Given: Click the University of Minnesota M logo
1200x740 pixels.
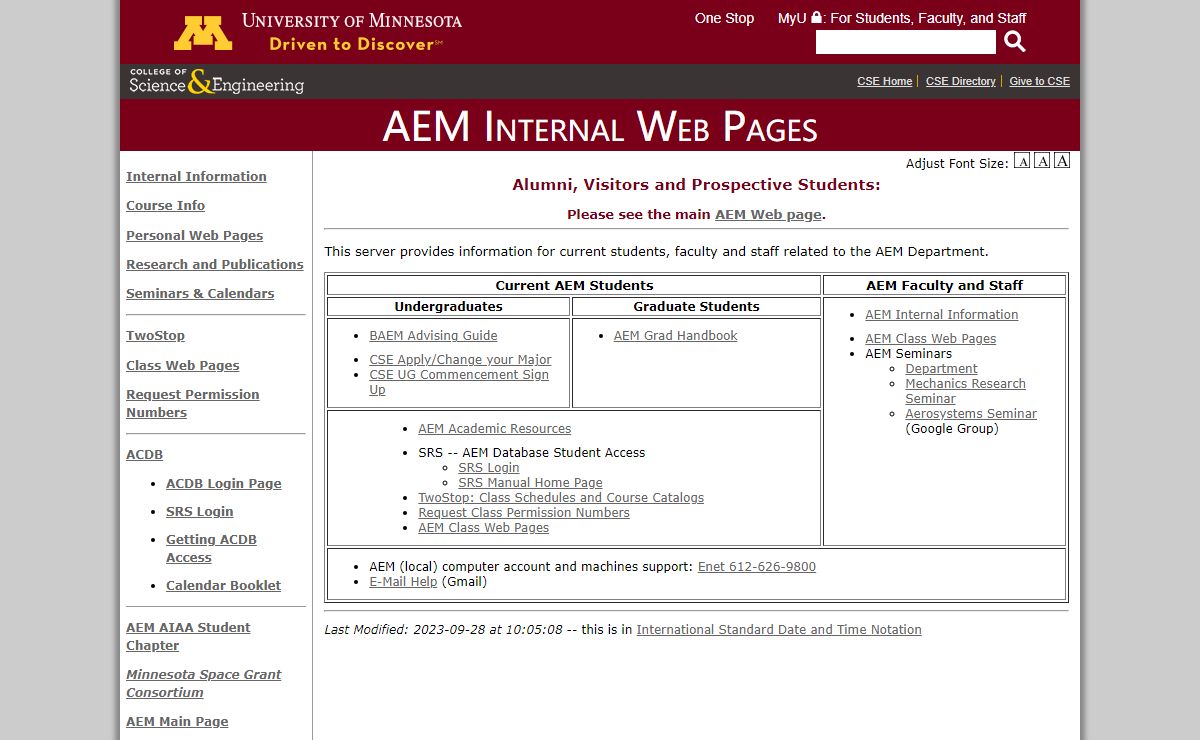Looking at the screenshot, I should coord(203,33).
